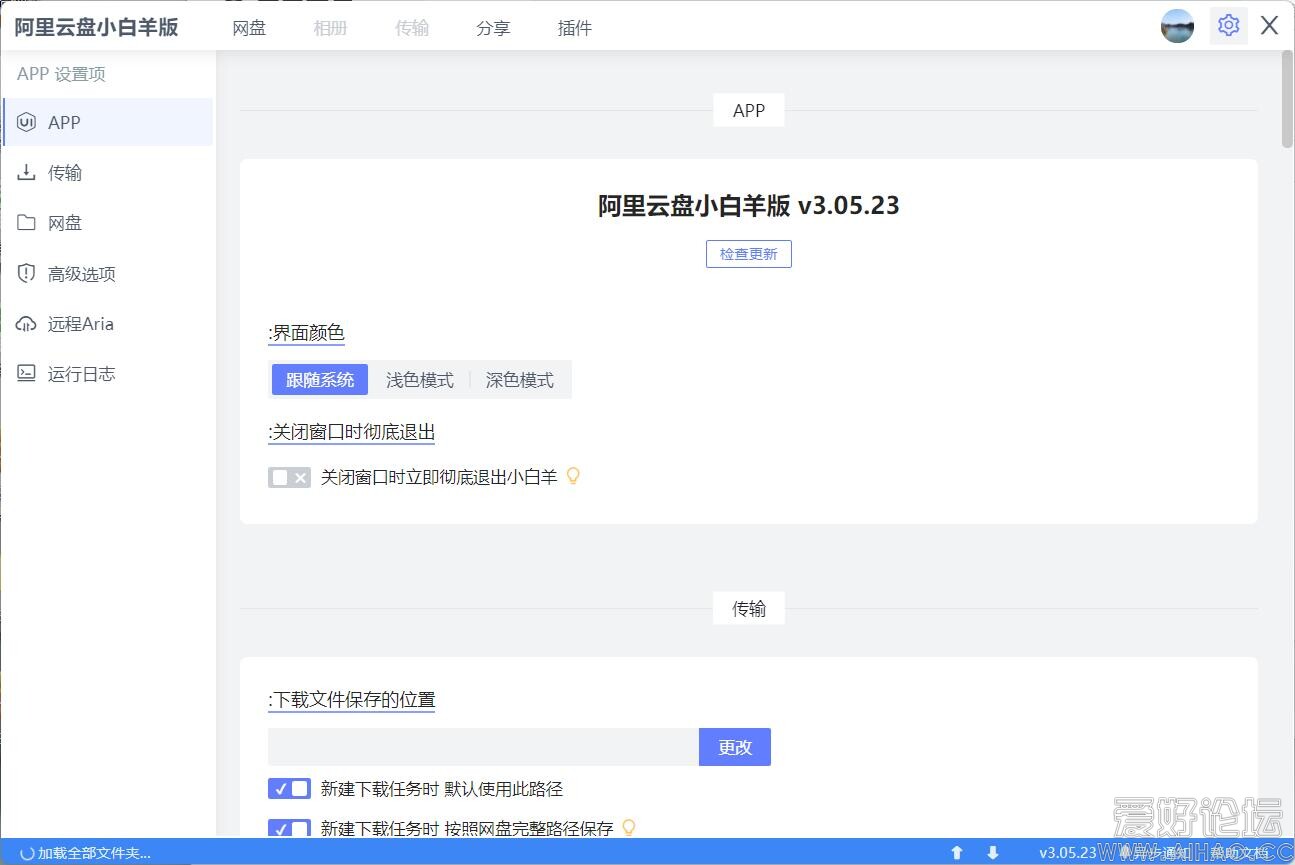The width and height of the screenshot is (1295, 865).
Task: Click the UI icon beside APP
Action: click(27, 122)
